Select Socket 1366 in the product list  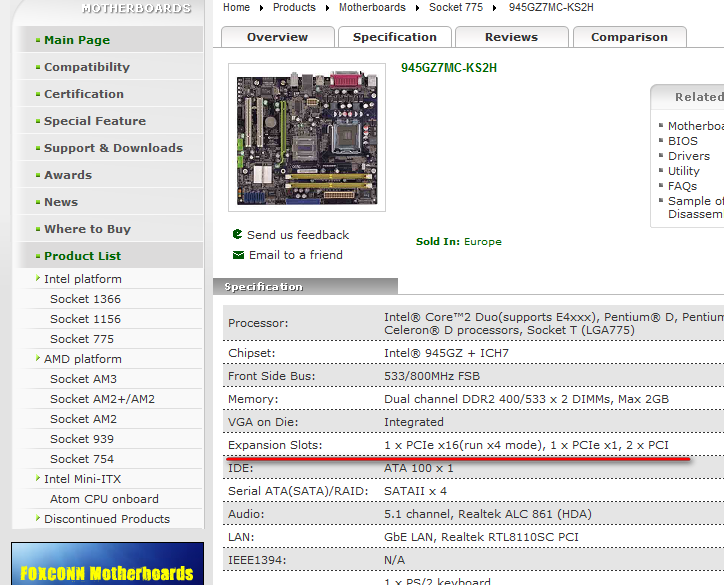click(85, 299)
